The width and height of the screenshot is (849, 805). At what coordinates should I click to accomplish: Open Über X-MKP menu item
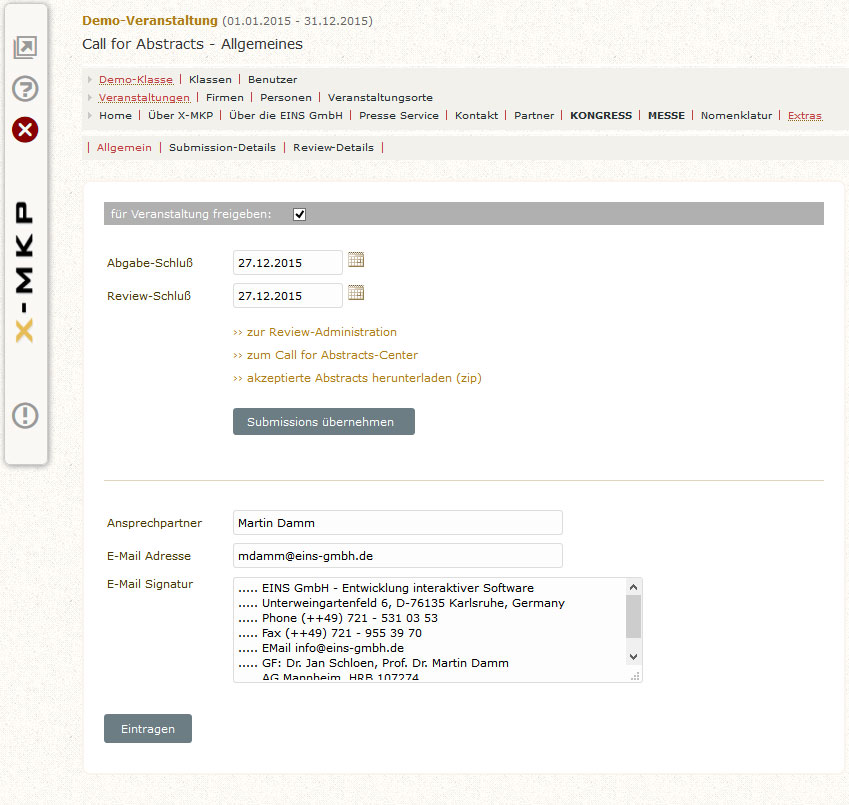(180, 115)
